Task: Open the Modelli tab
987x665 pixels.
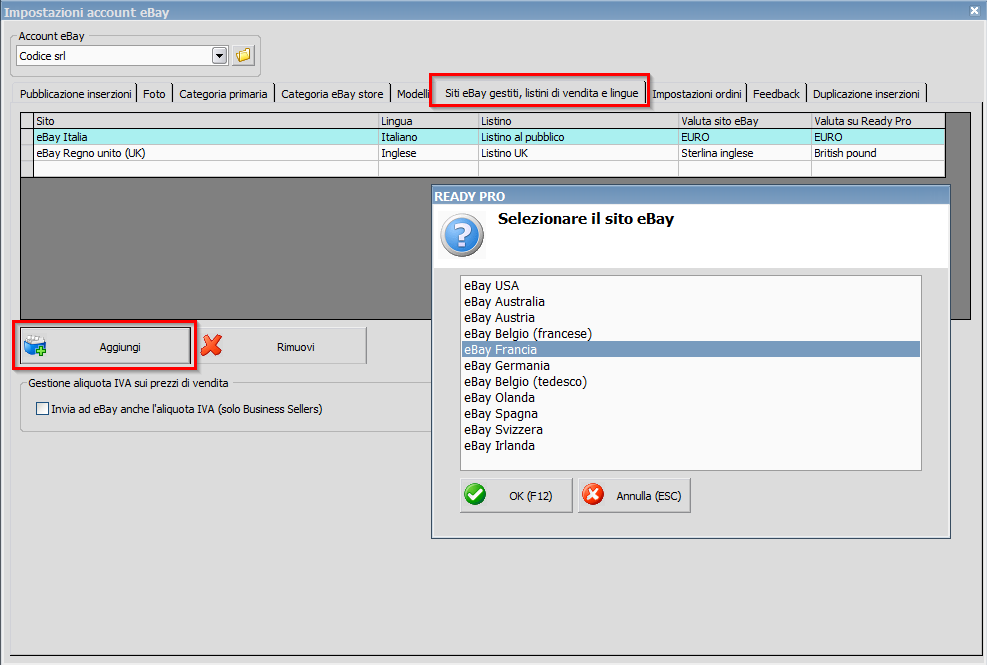Action: tap(412, 94)
